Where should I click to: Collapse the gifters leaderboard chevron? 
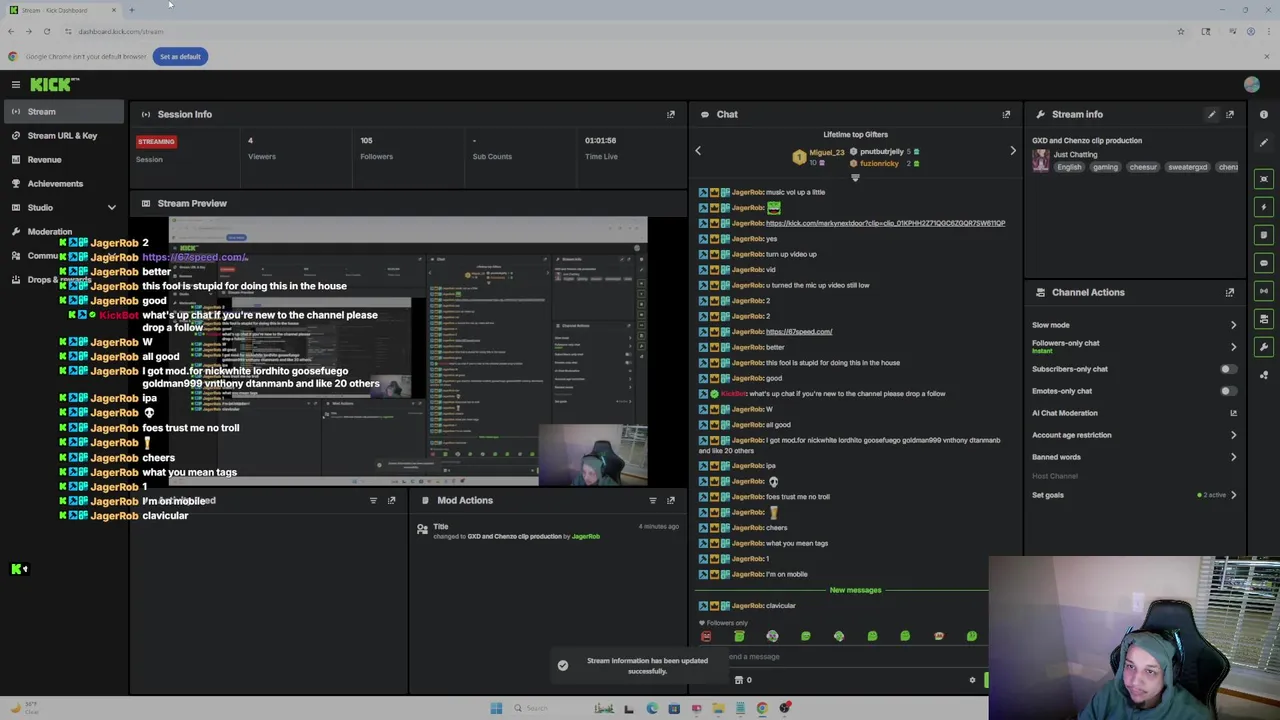pyautogui.click(x=855, y=178)
